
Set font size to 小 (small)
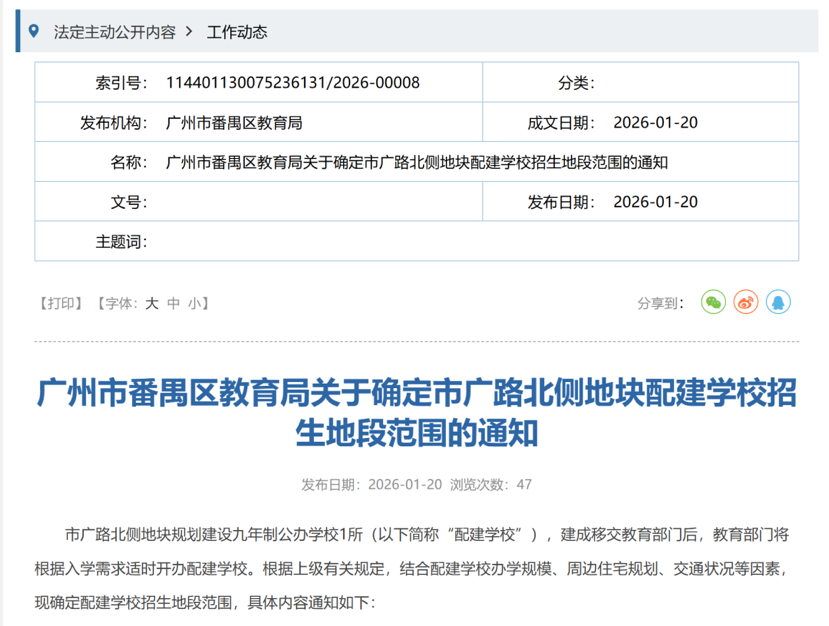pyautogui.click(x=194, y=303)
